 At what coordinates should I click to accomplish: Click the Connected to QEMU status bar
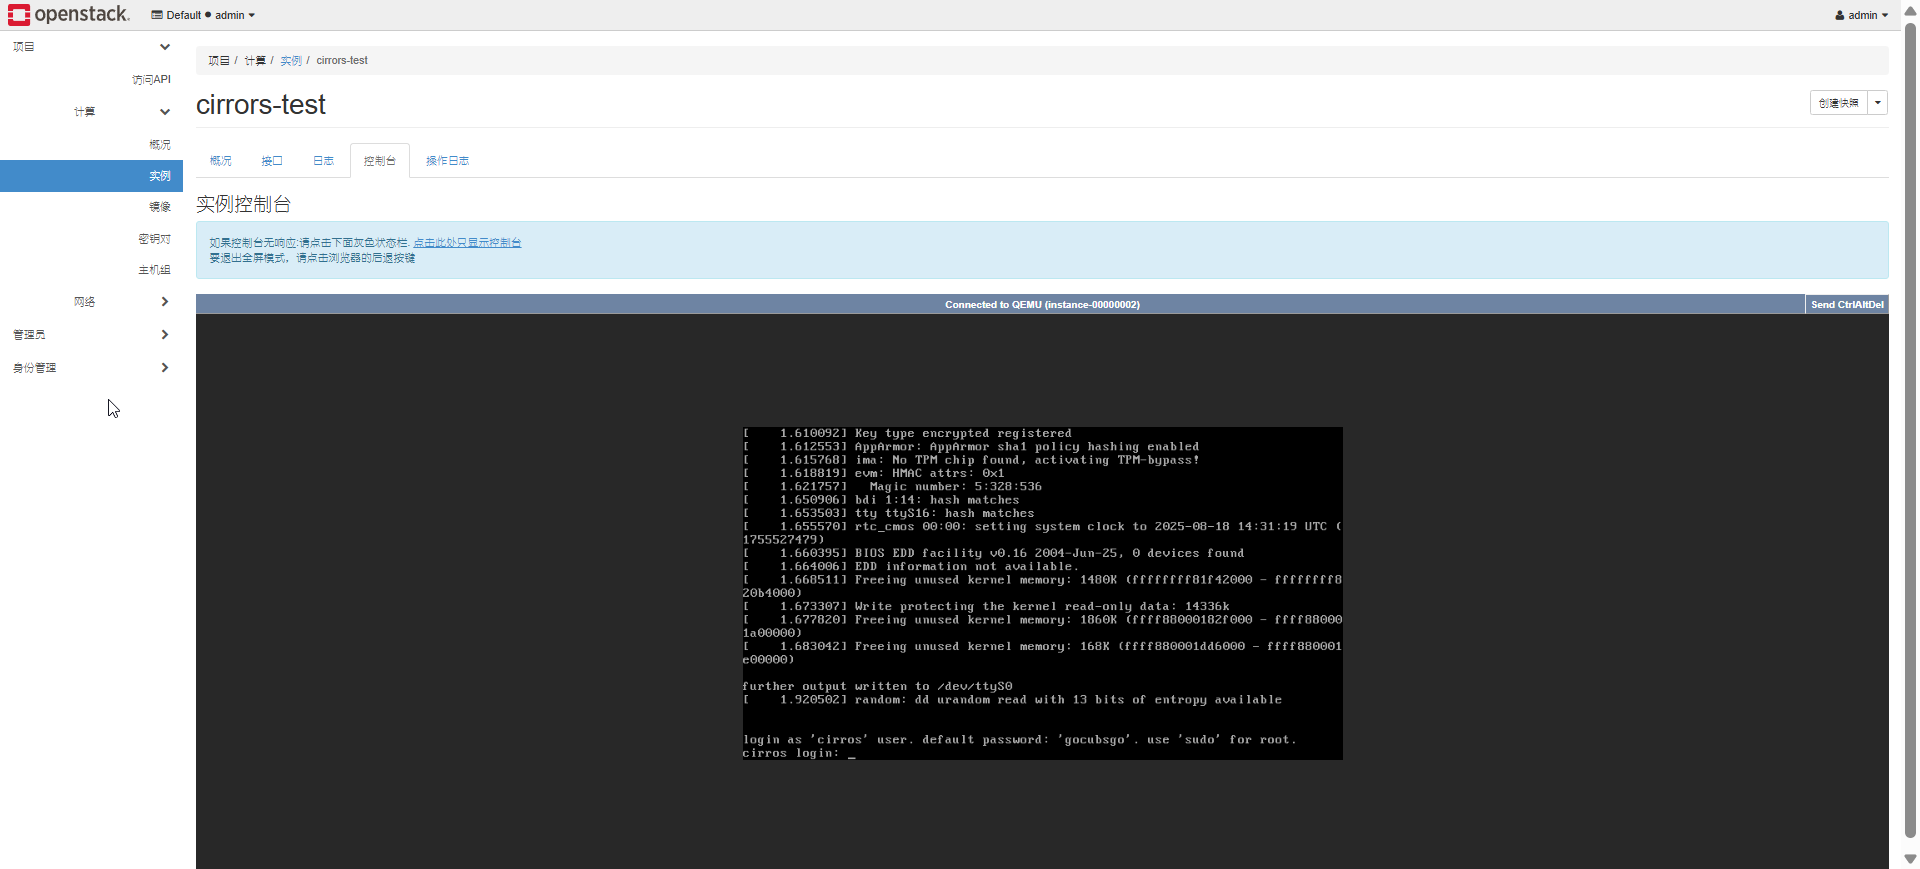tap(1000, 304)
